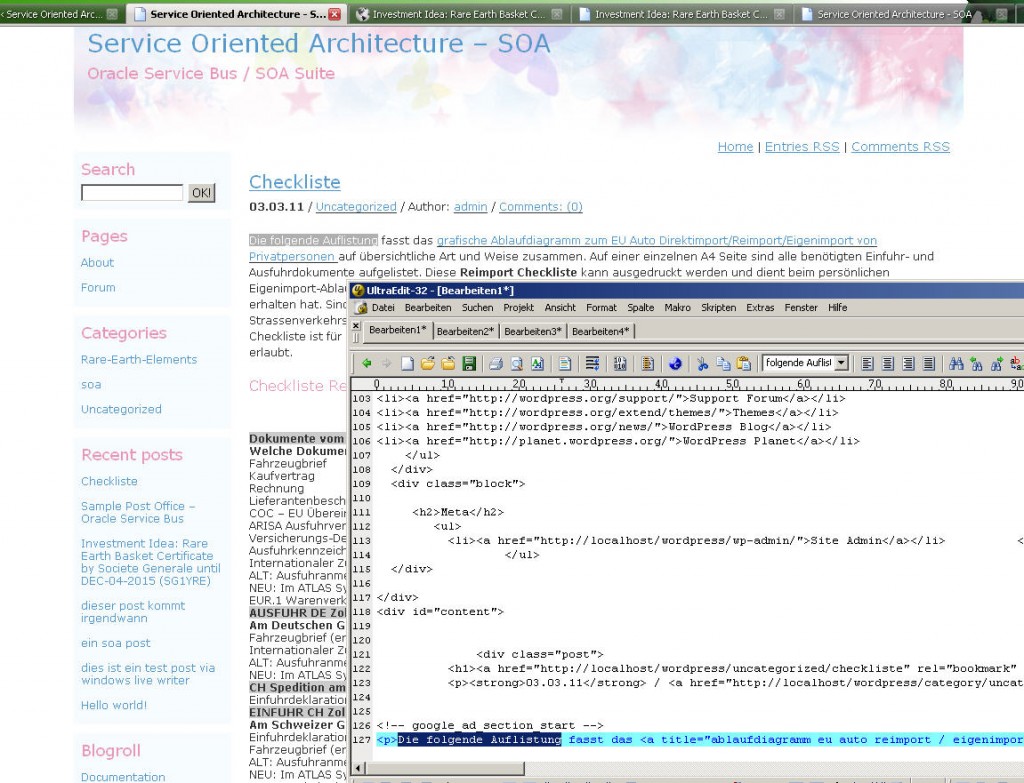Open the Rare-Earth-Elements category
This screenshot has height=783, width=1024.
tap(139, 359)
